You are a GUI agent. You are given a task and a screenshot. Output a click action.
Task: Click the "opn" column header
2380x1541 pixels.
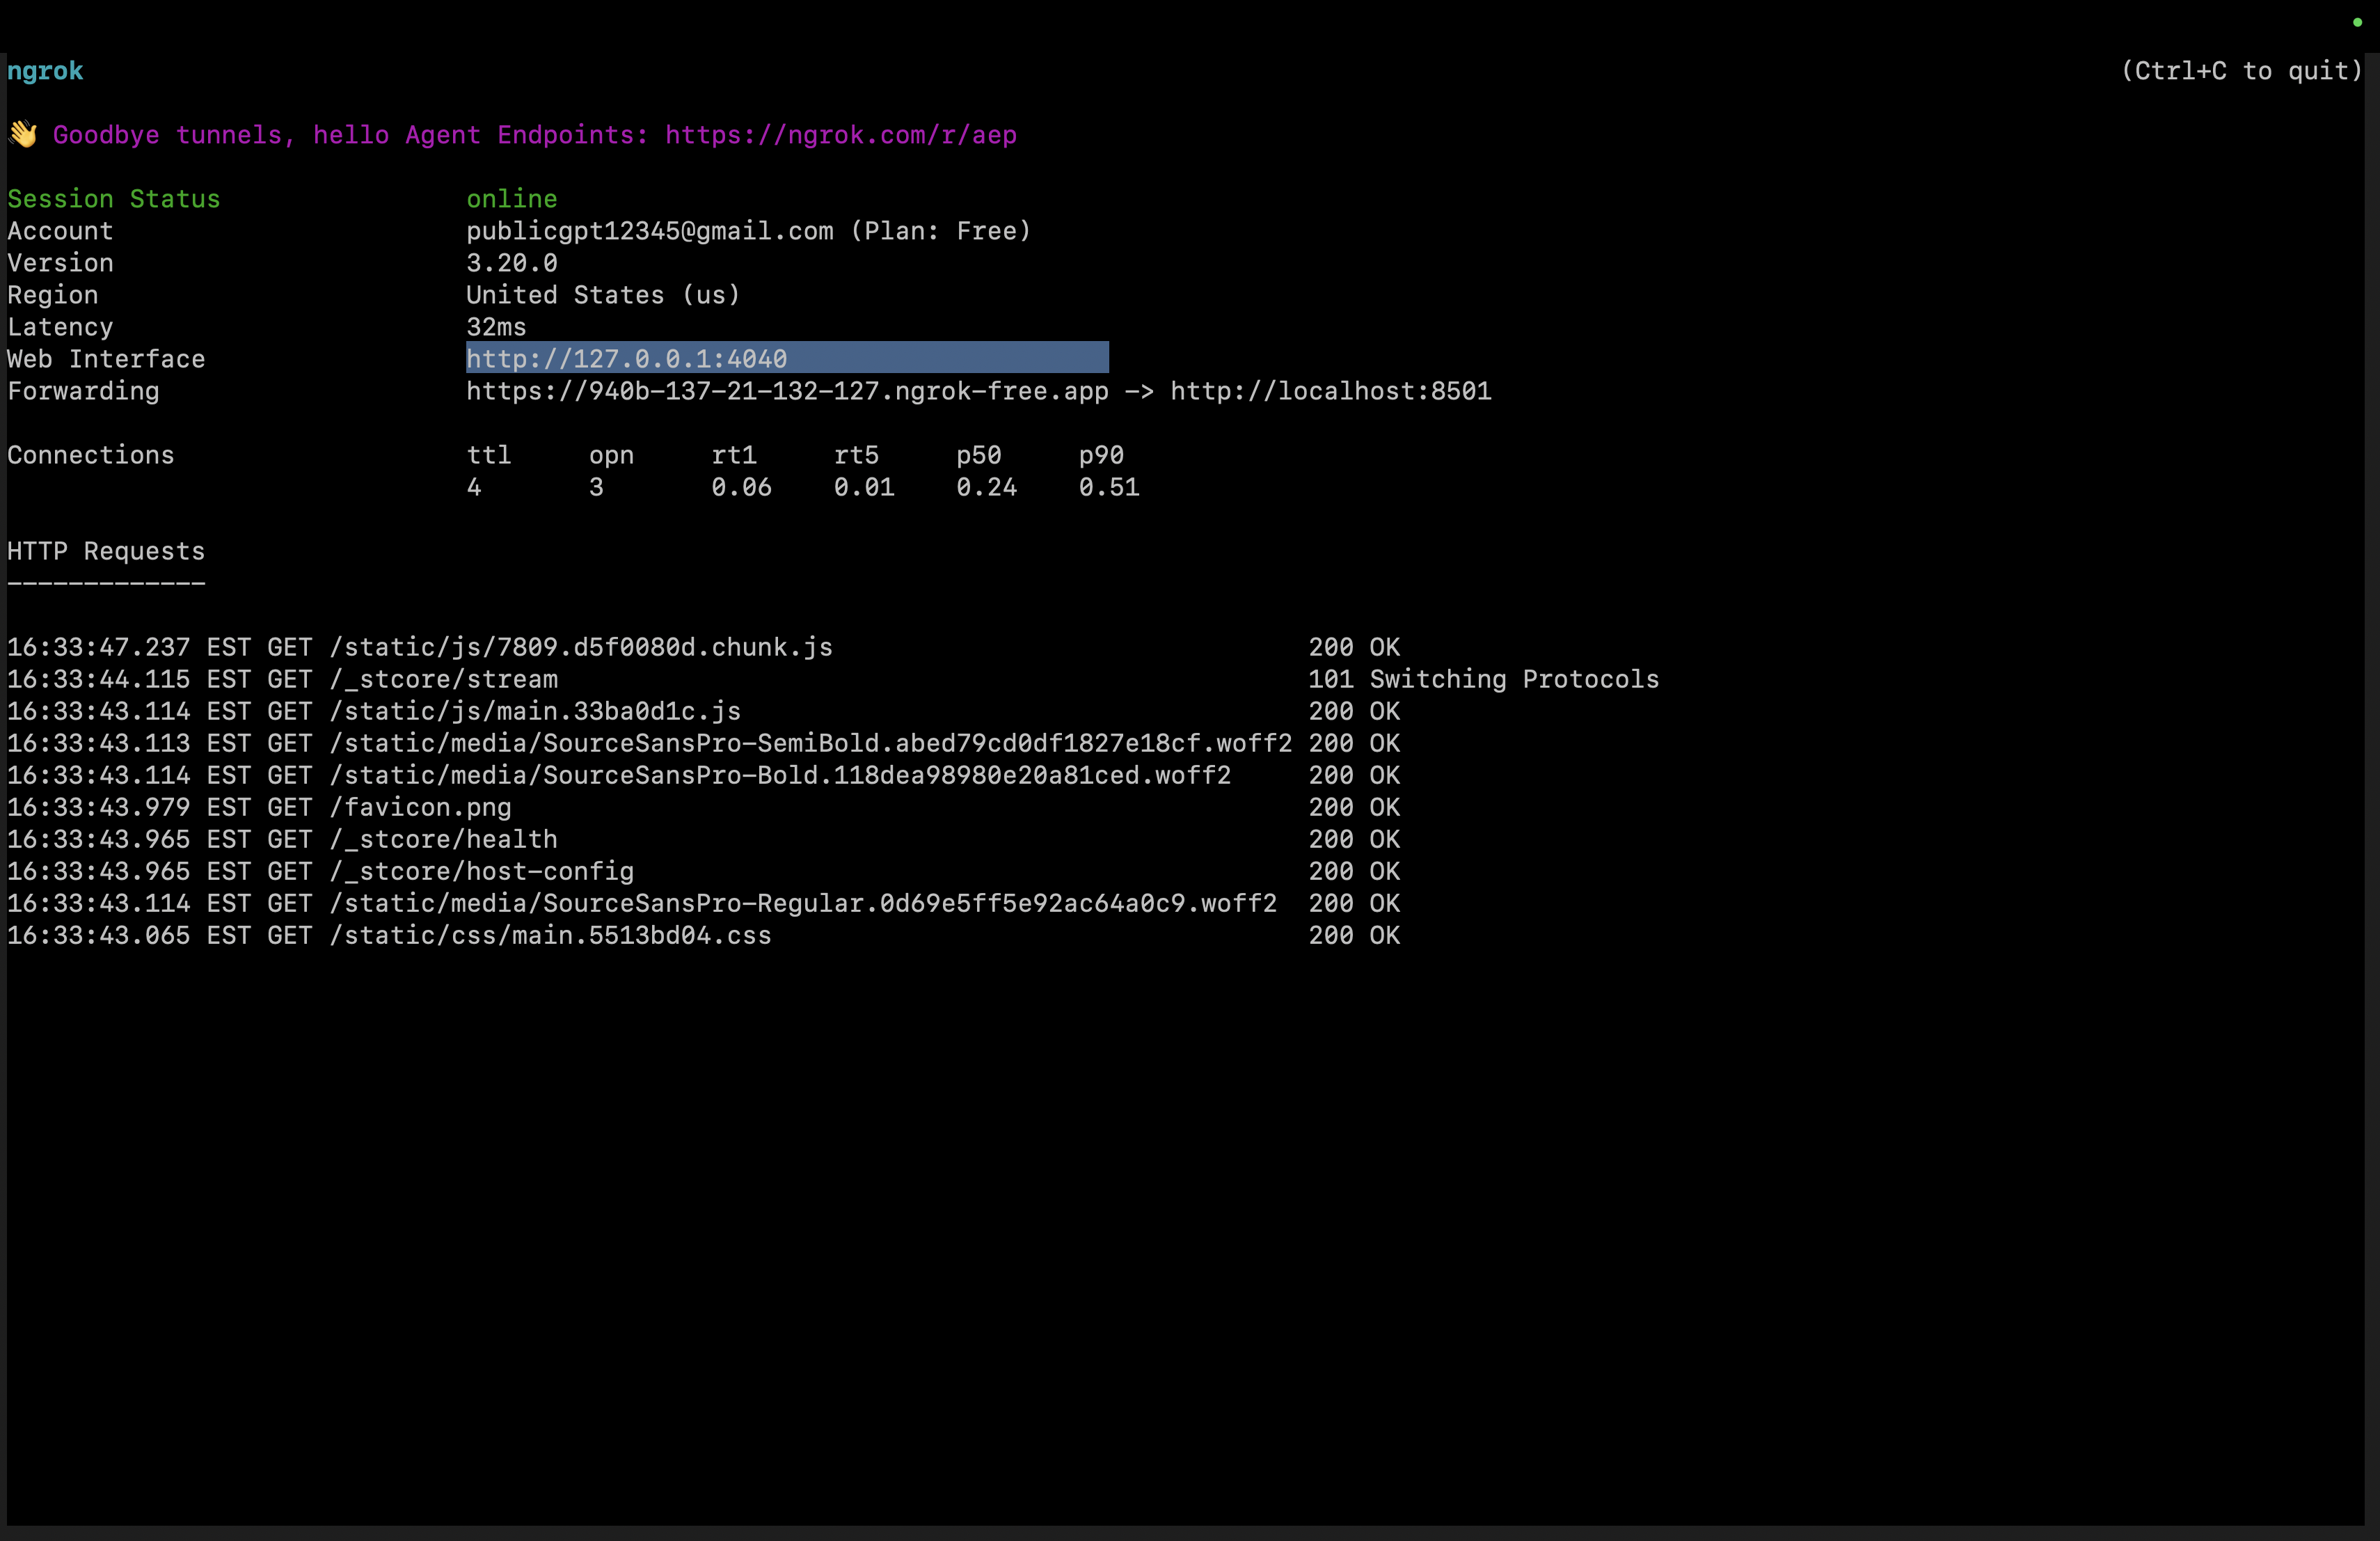[611, 455]
